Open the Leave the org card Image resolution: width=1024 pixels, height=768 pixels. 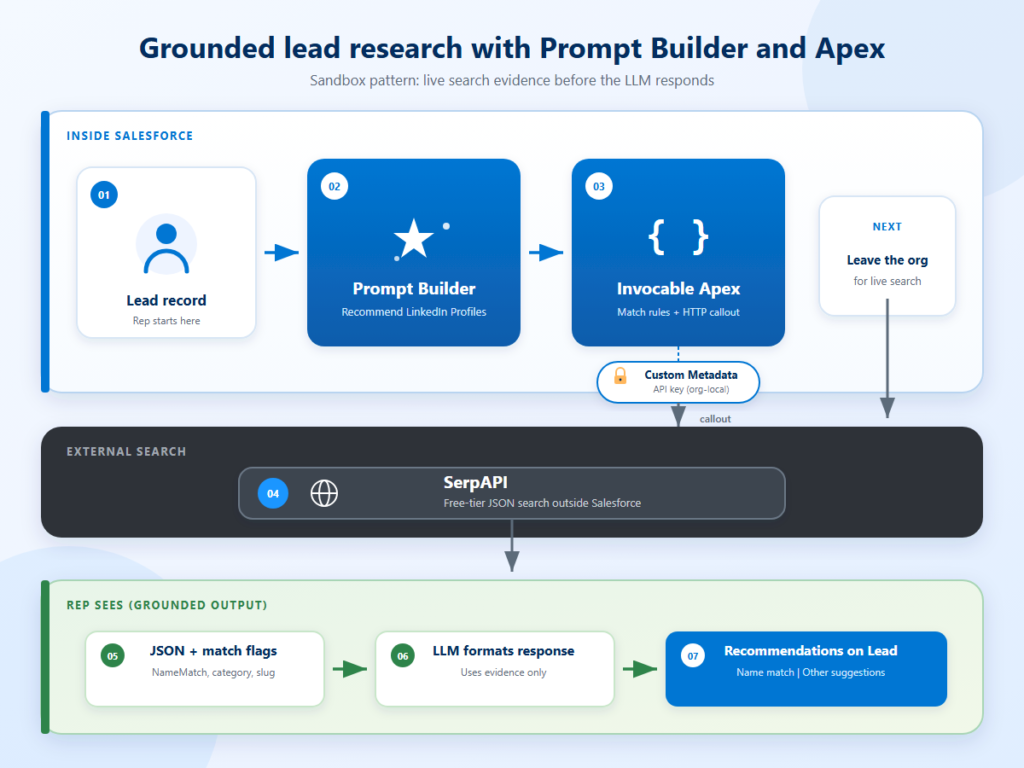coord(887,255)
